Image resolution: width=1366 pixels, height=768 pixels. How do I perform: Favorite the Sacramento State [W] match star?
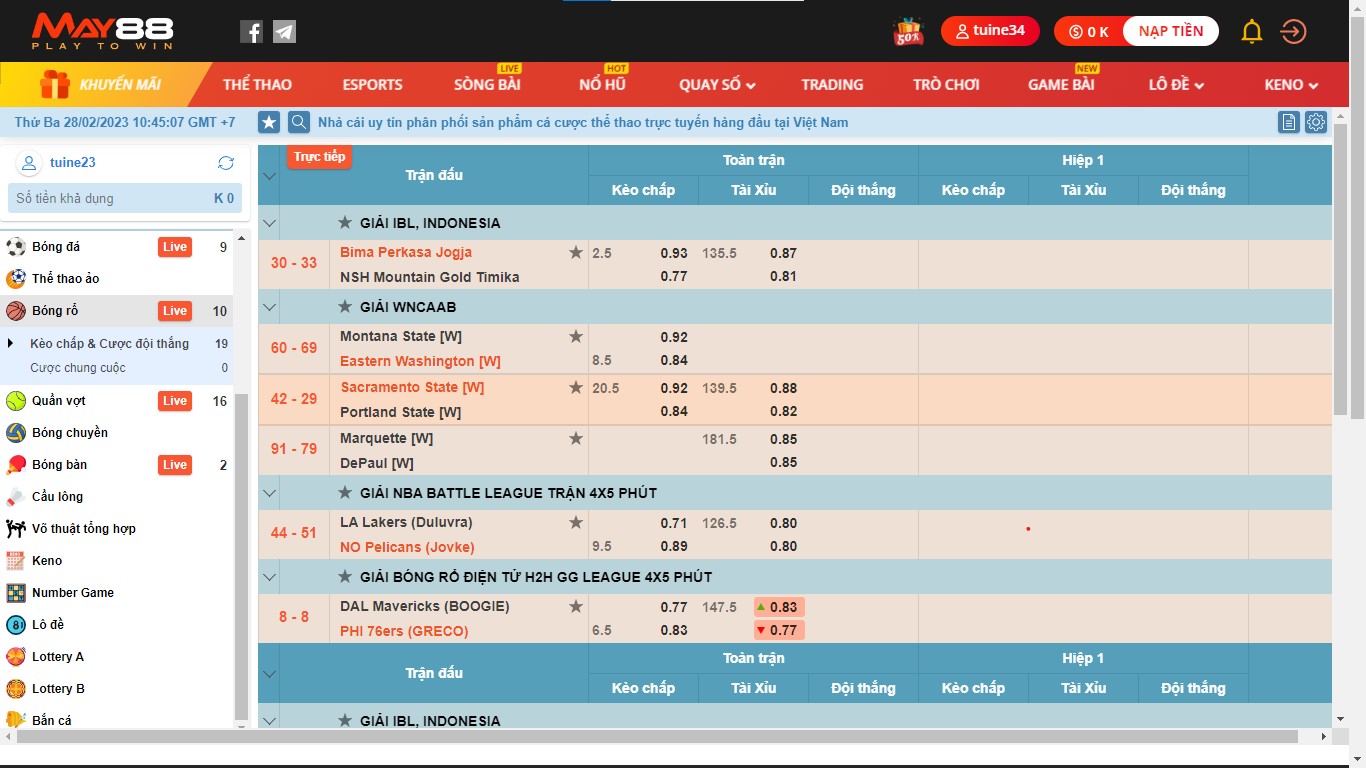(576, 387)
